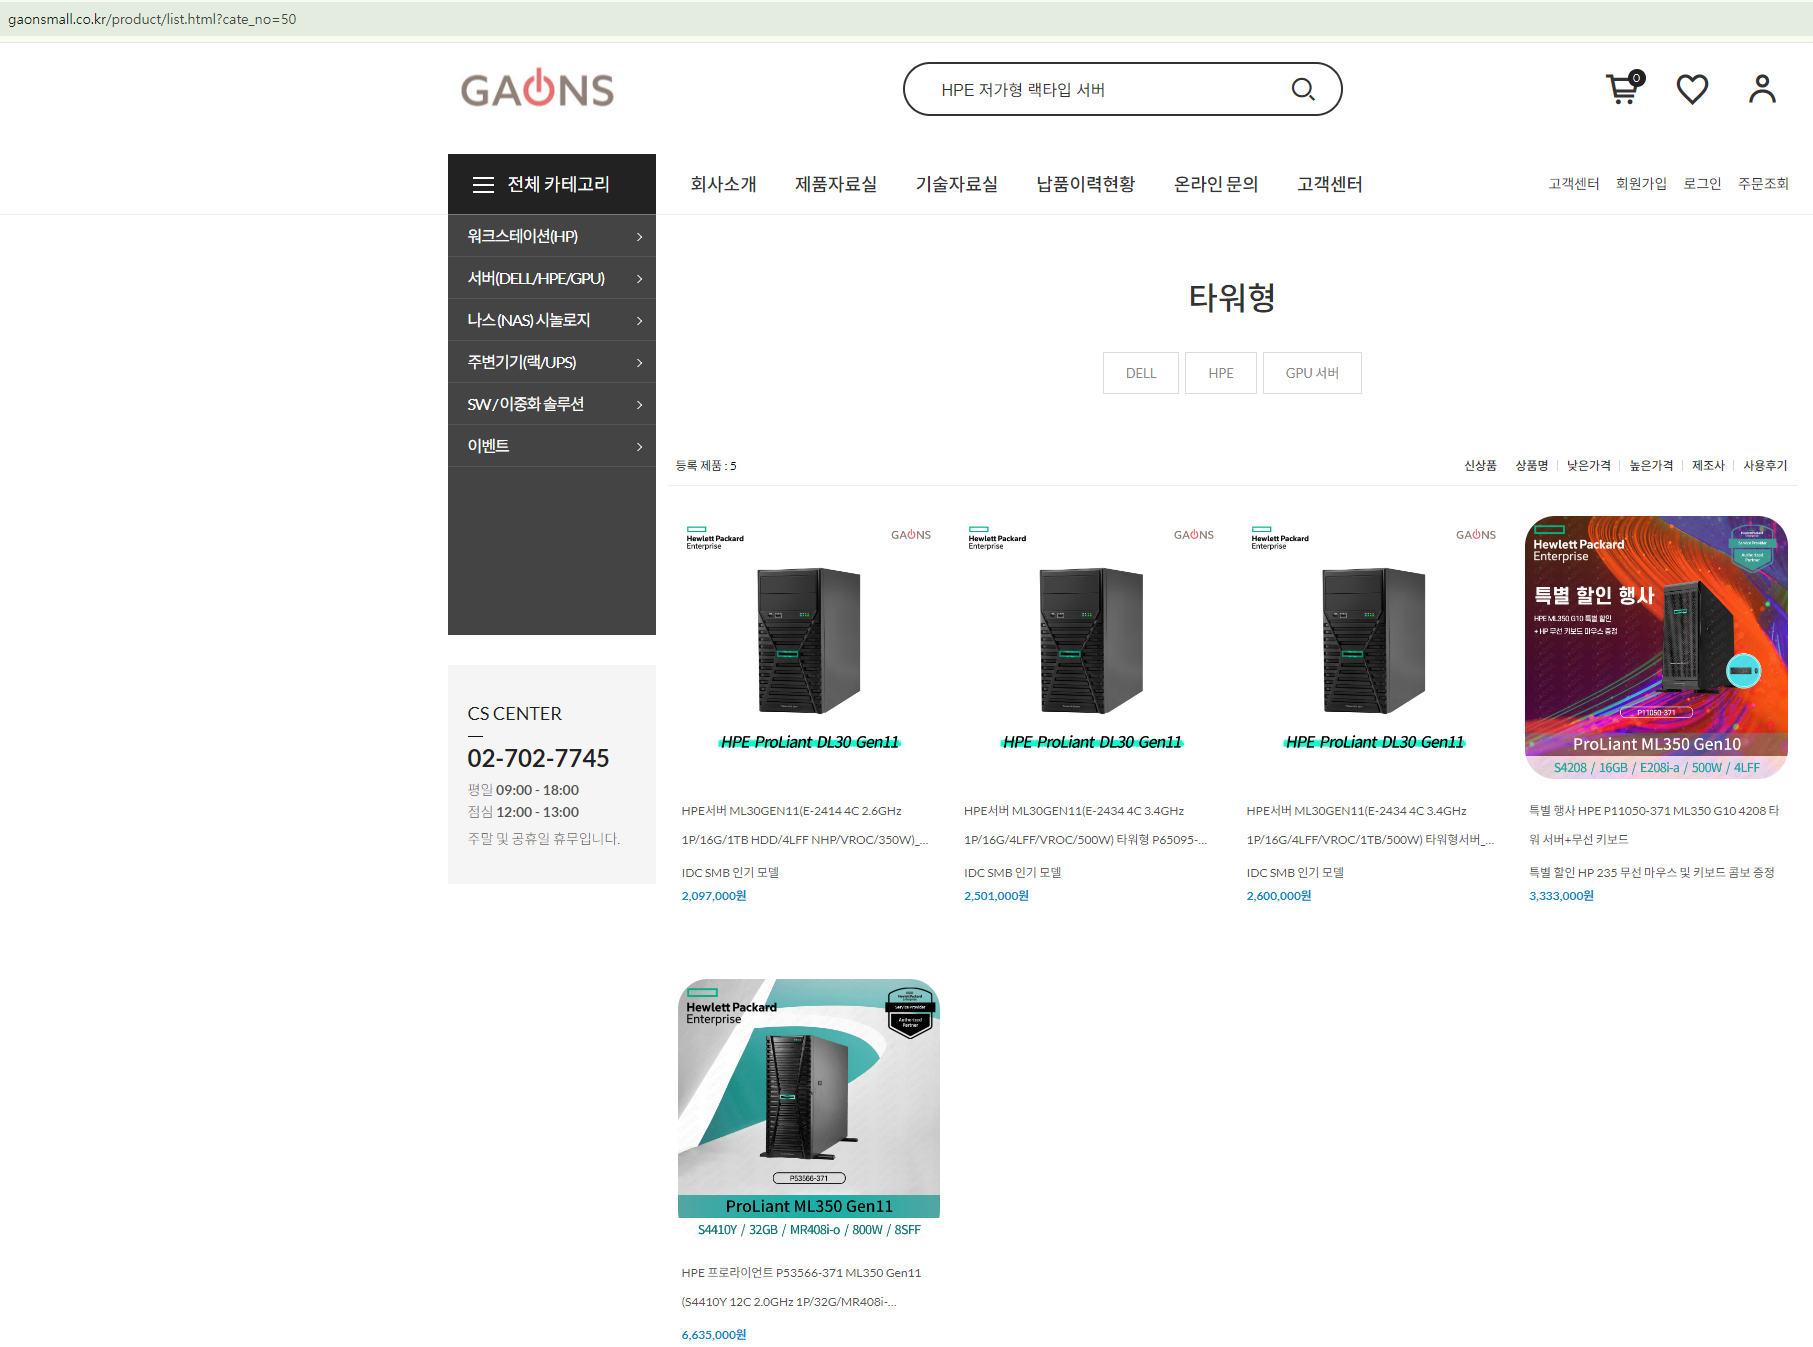This screenshot has width=1813, height=1347.
Task: Click the search magnifier icon
Action: click(1302, 89)
